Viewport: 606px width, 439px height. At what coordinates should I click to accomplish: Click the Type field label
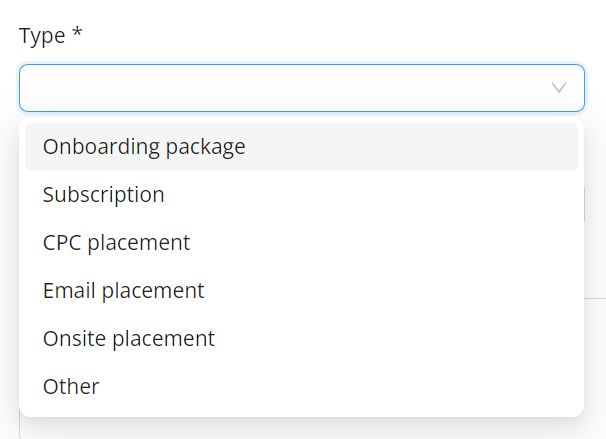click(x=43, y=36)
